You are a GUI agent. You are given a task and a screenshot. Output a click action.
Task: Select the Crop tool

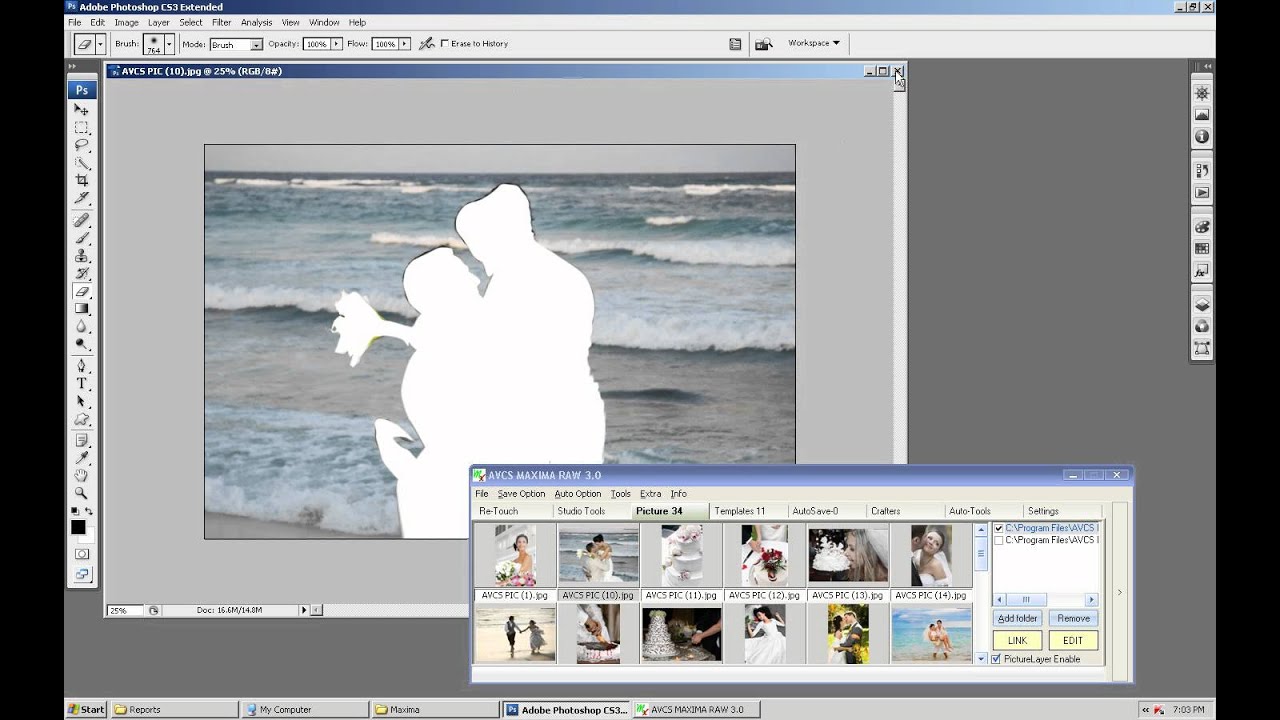pyautogui.click(x=81, y=181)
